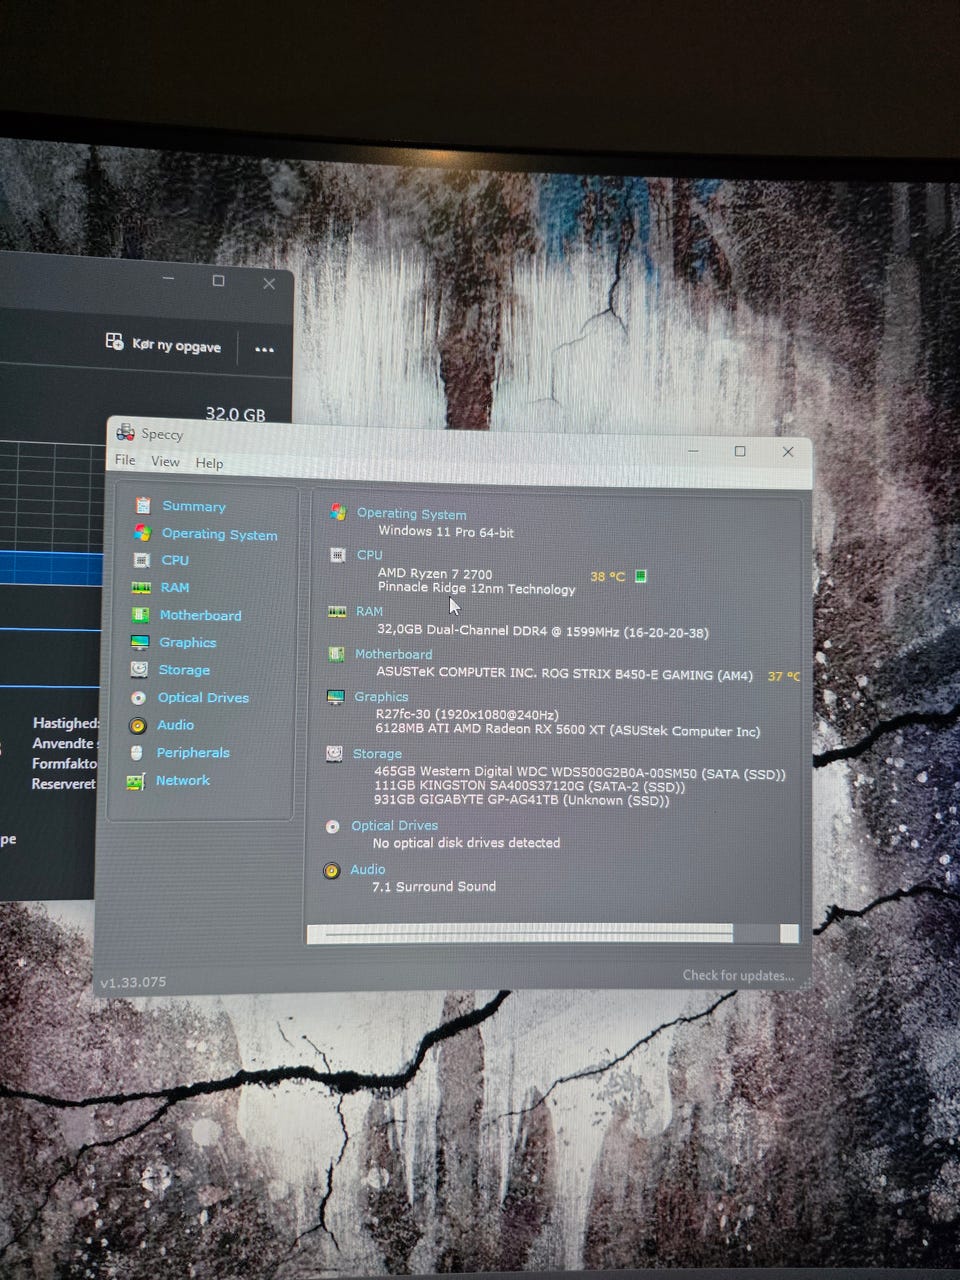
Task: Click the Speccy title bar app icon
Action: [x=125, y=432]
